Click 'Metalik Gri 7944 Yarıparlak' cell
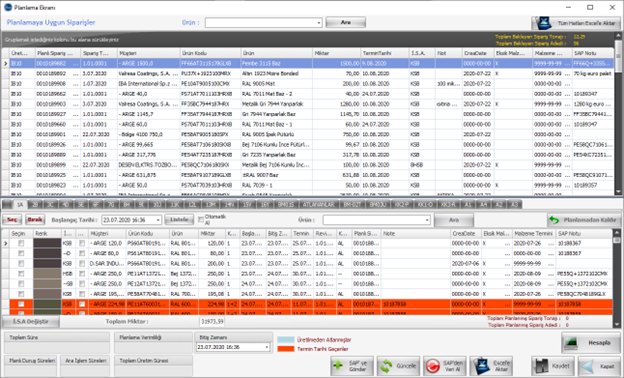 (x=276, y=104)
